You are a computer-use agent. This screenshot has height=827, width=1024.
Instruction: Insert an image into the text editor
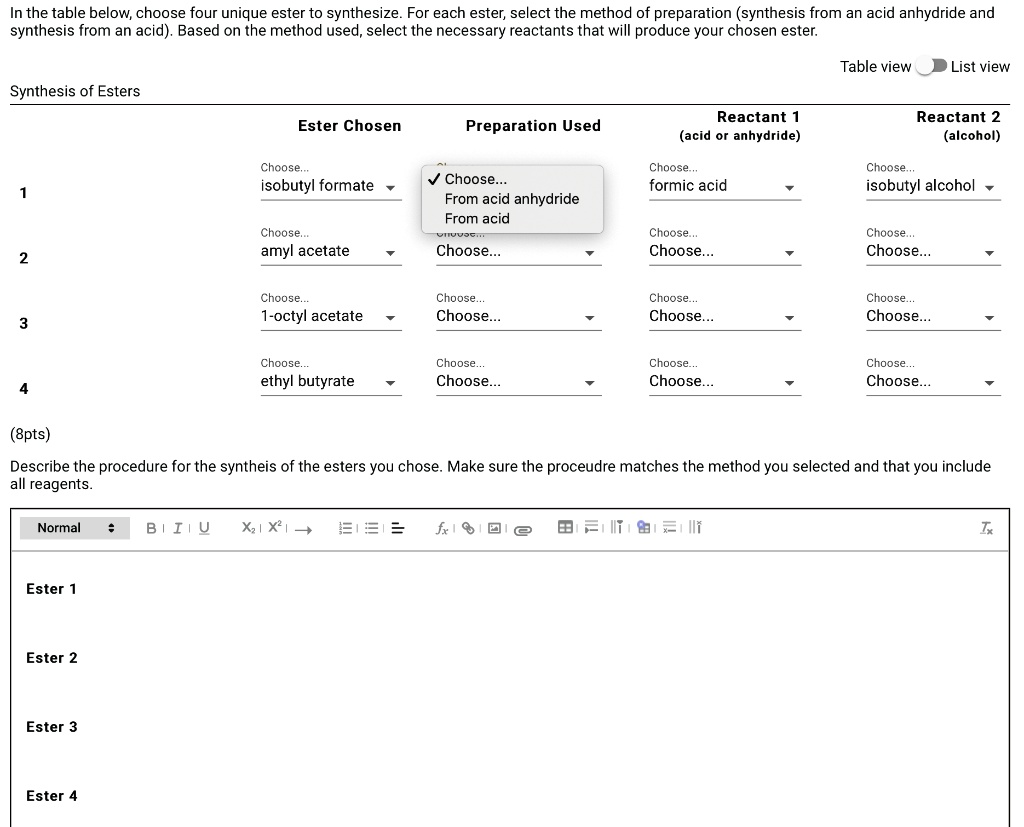(495, 528)
